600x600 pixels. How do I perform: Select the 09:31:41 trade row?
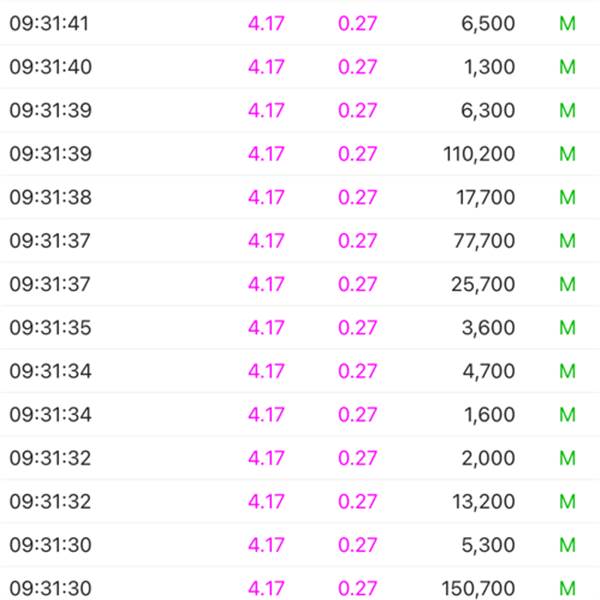[300, 23]
